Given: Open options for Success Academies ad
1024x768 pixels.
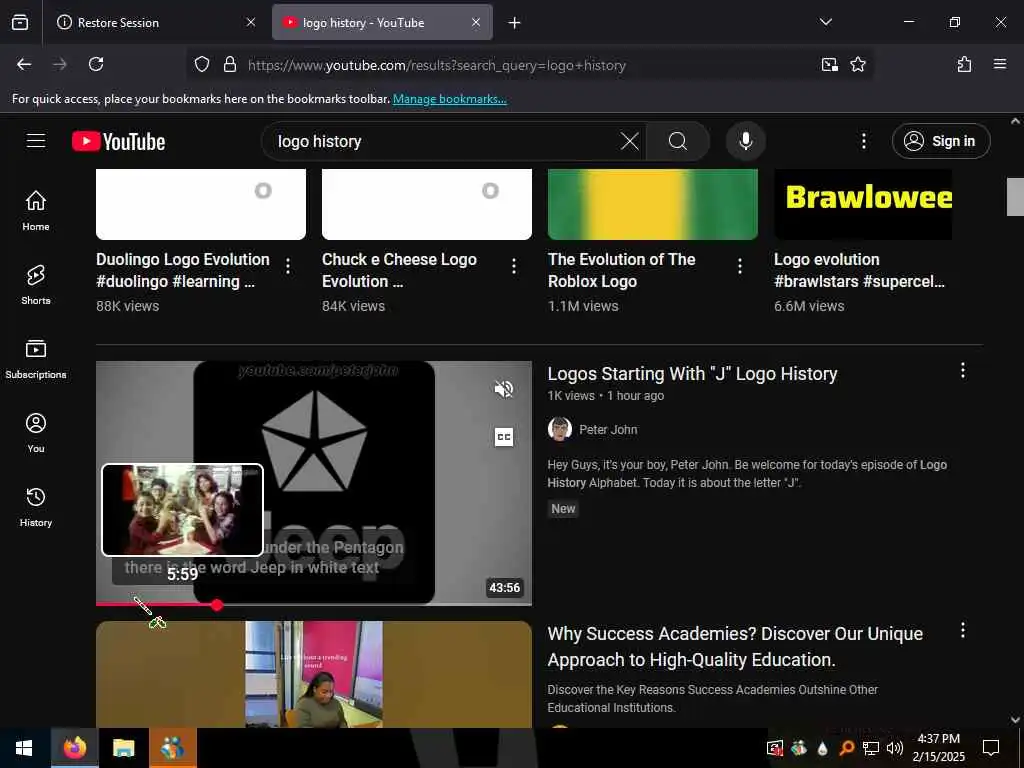Looking at the screenshot, I should (963, 630).
